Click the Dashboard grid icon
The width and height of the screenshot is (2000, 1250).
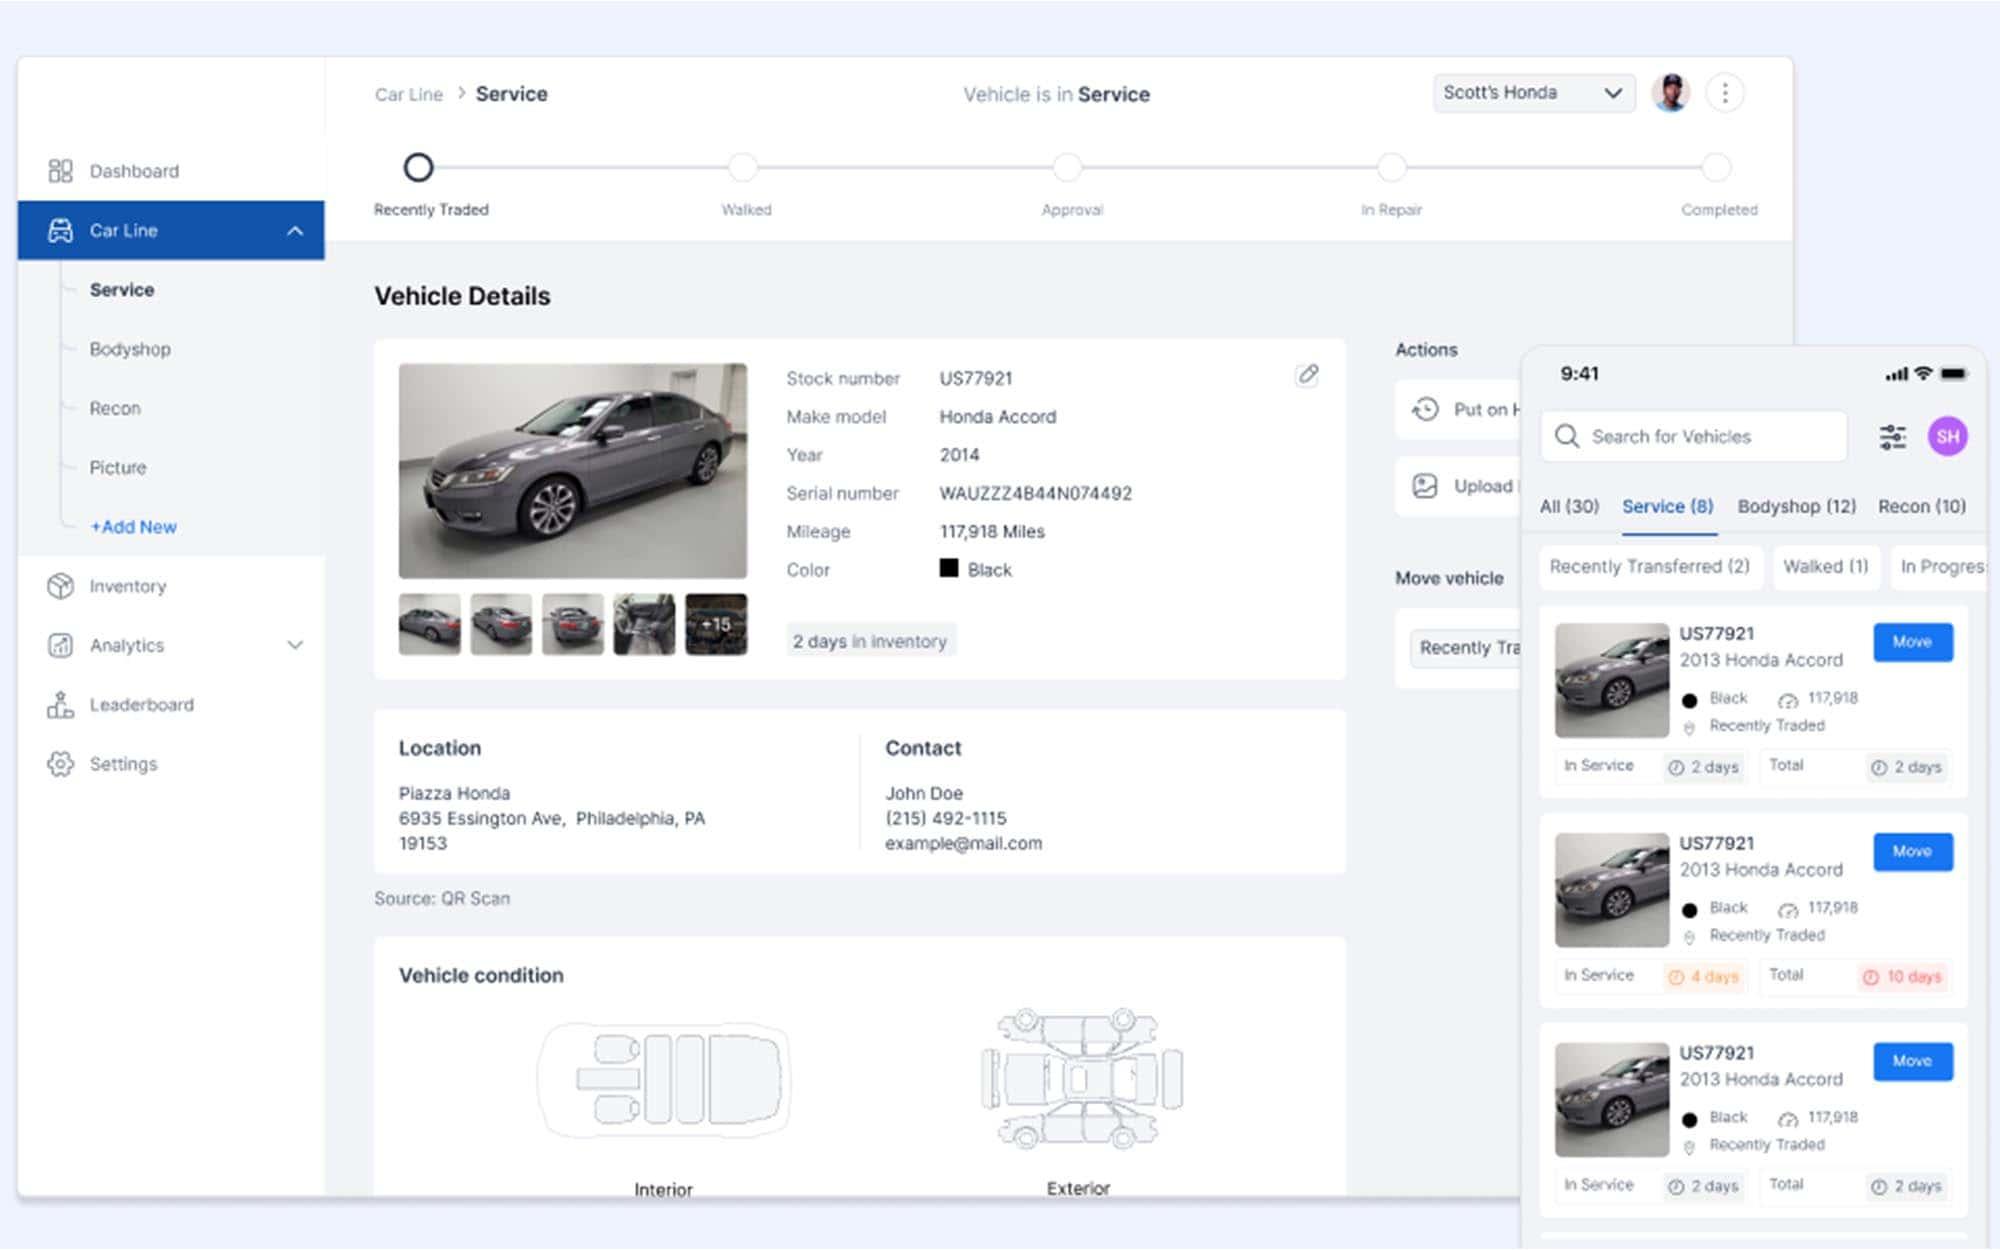coord(60,171)
